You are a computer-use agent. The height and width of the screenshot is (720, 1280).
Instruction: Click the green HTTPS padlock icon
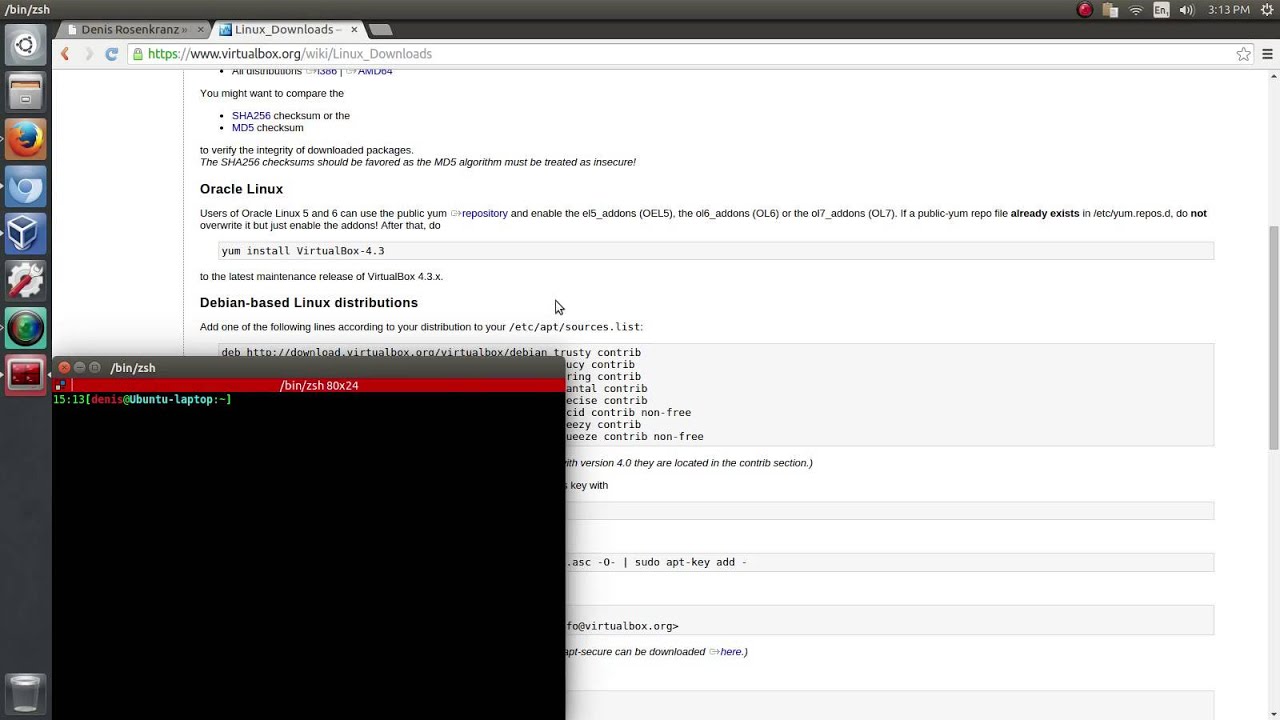pos(138,54)
